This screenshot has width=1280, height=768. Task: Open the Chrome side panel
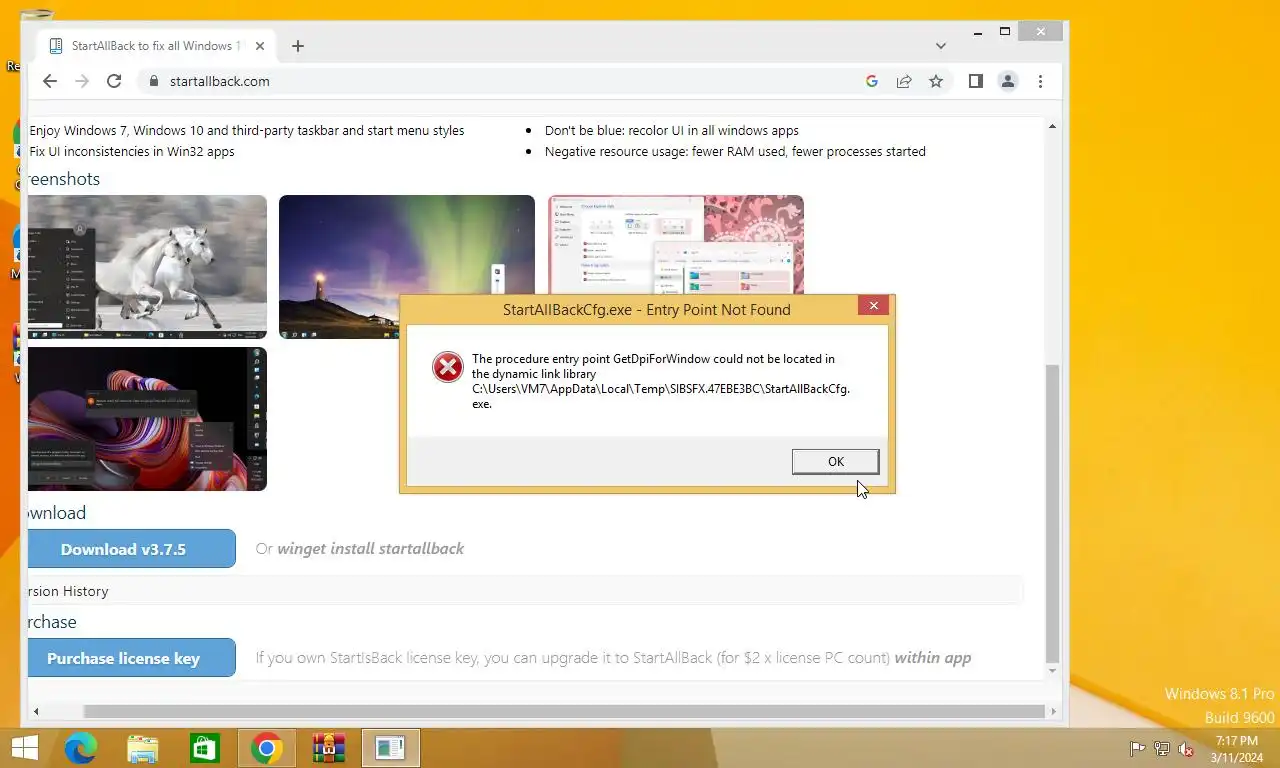click(x=976, y=81)
